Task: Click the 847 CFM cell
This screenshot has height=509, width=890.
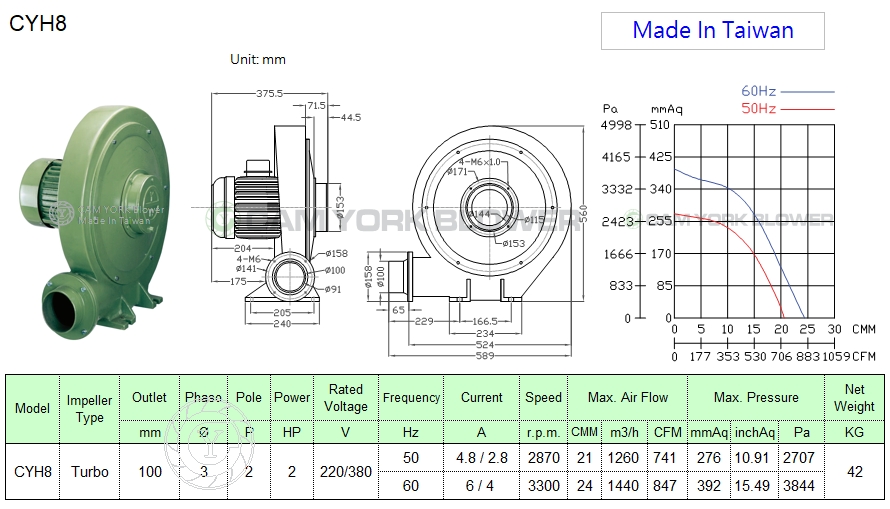Action: pos(665,486)
